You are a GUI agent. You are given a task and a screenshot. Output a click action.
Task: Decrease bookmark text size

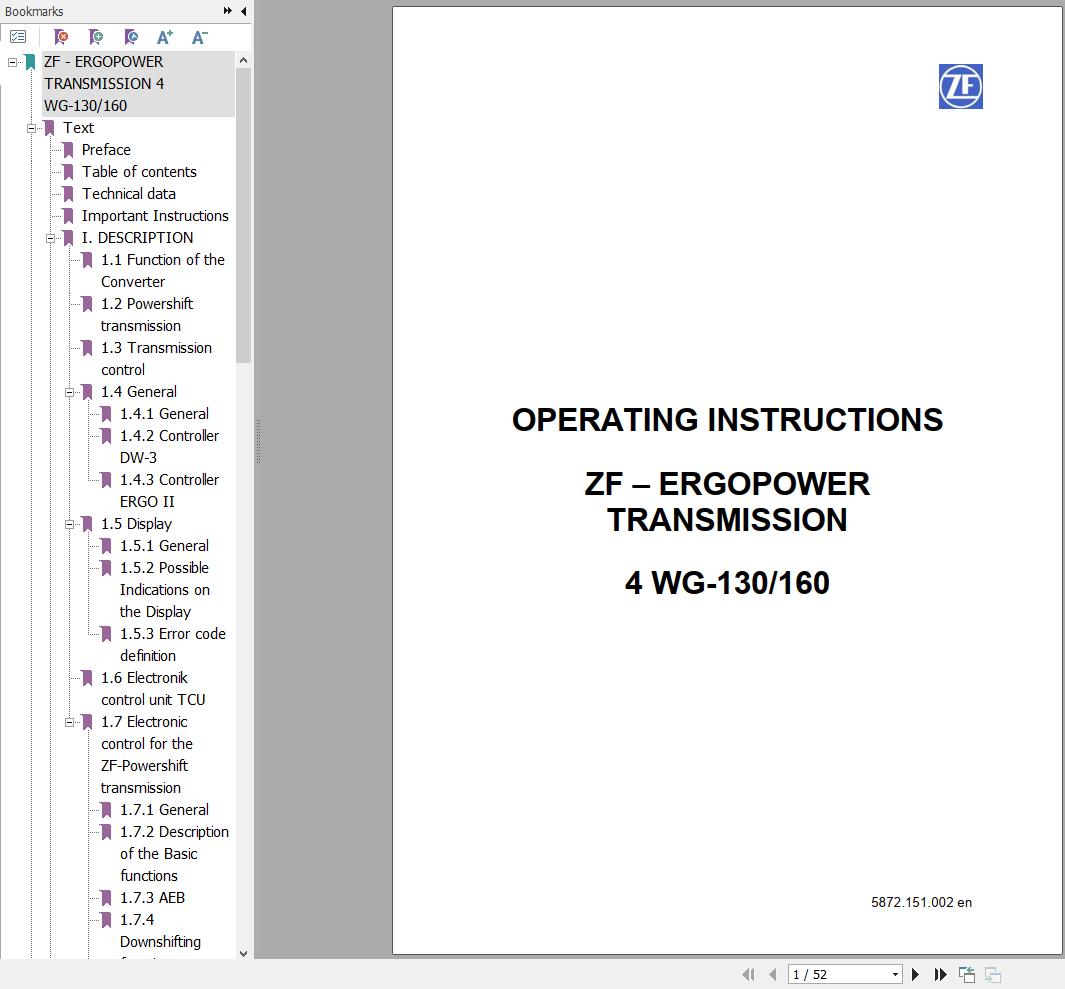tap(199, 36)
